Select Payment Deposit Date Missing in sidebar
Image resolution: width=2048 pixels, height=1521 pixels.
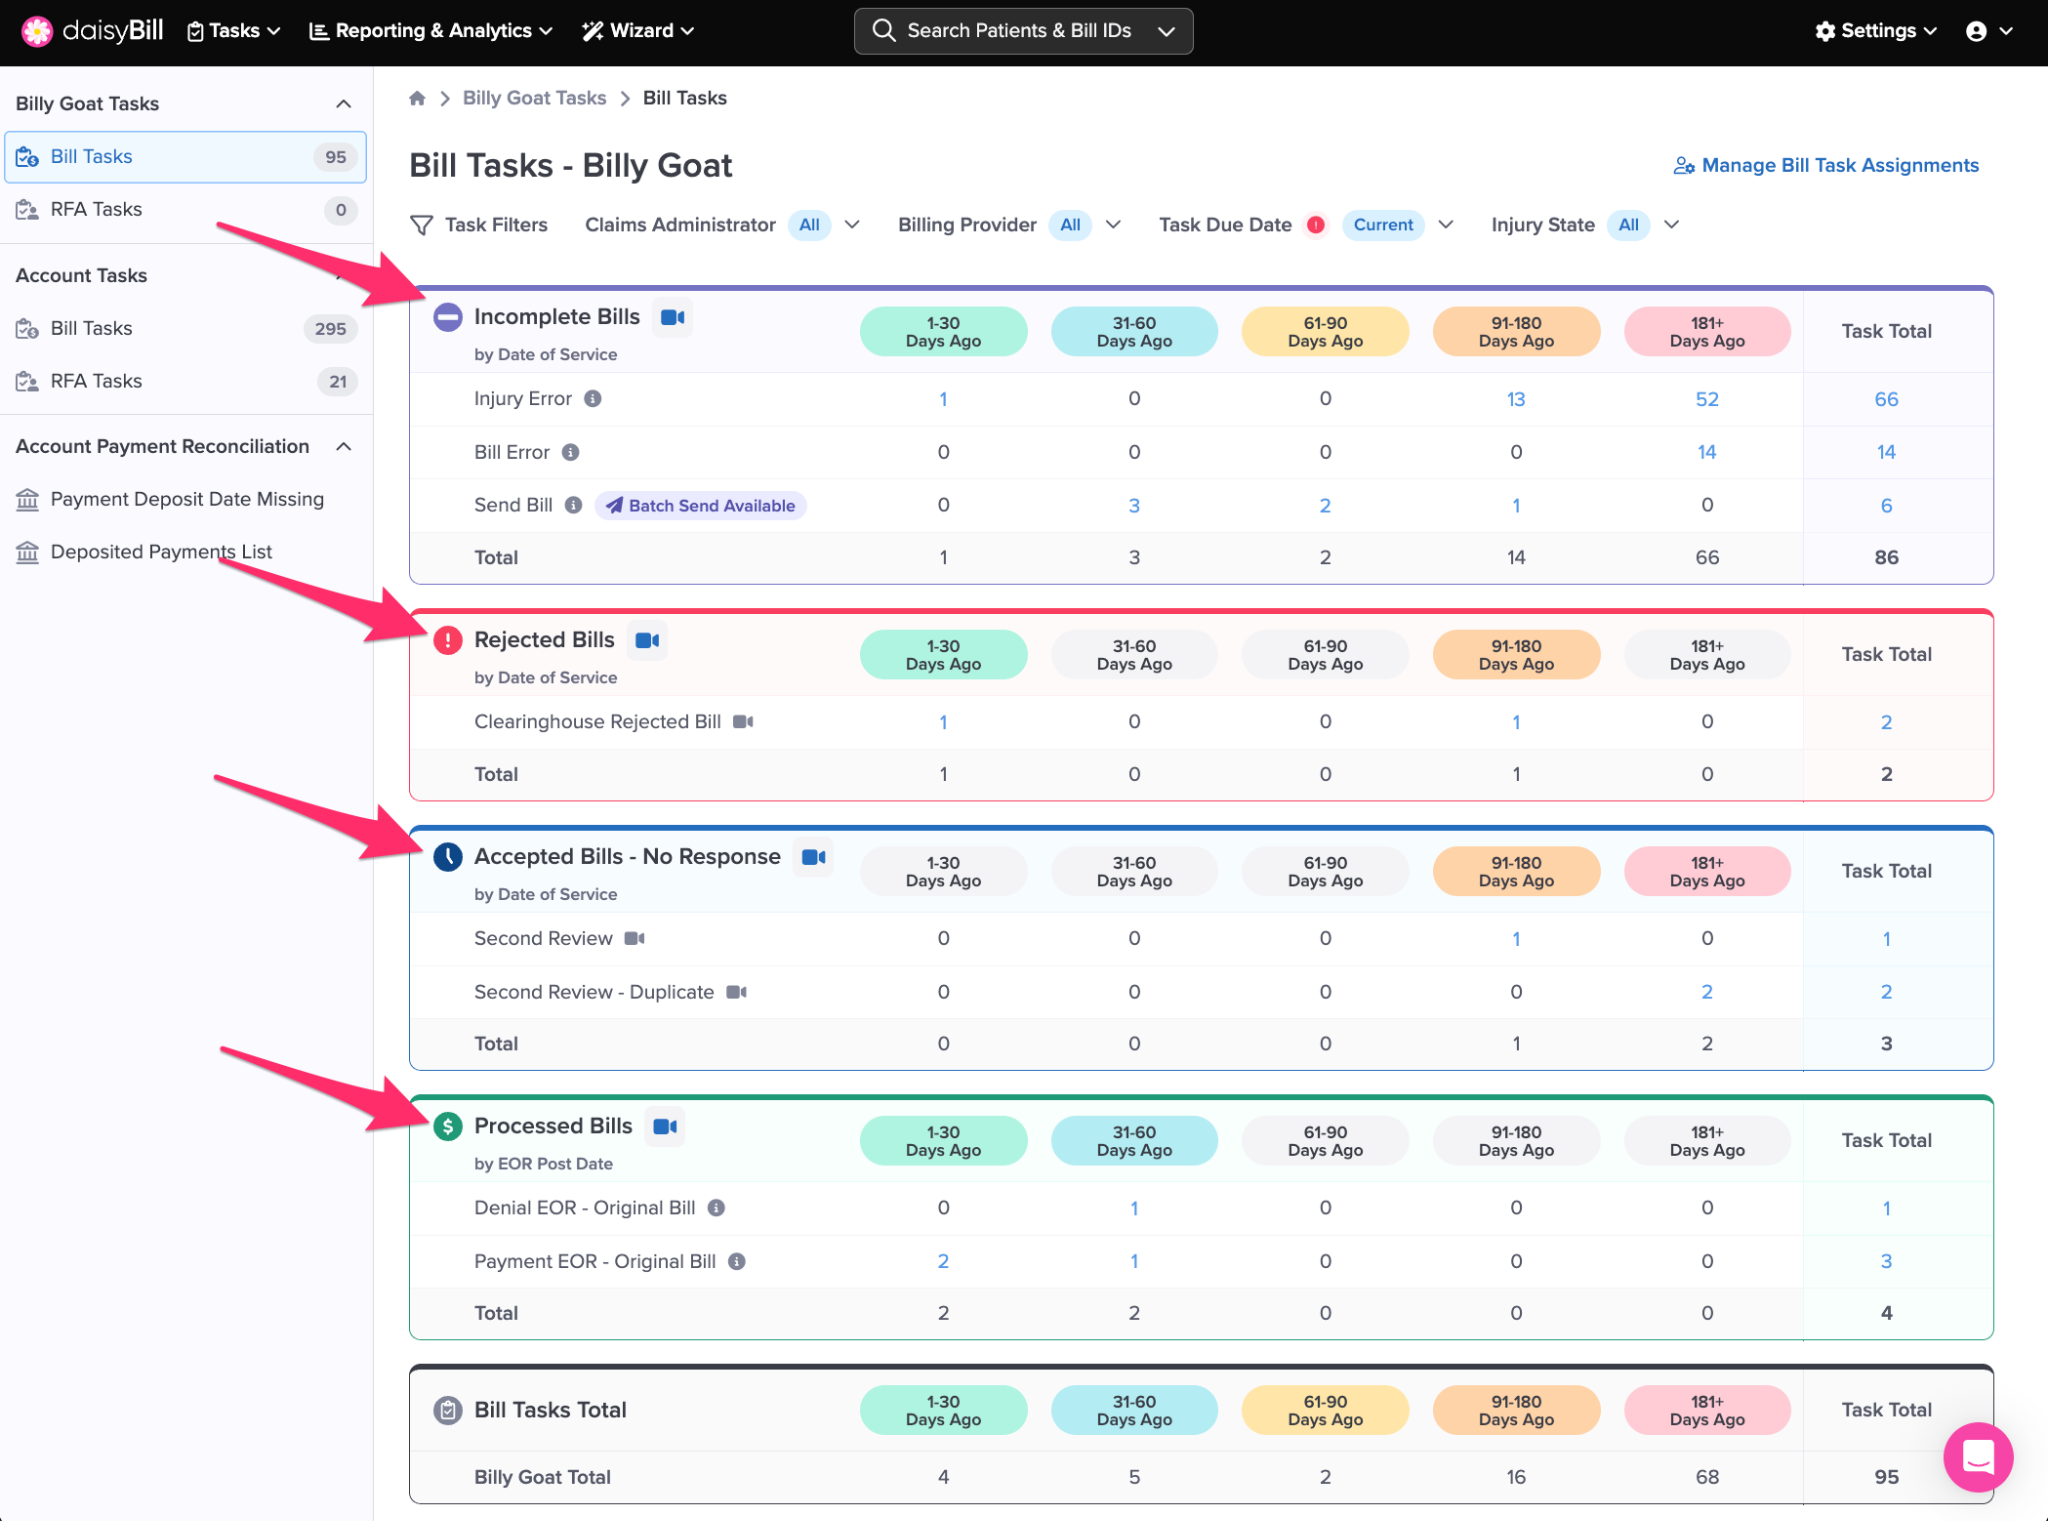pyautogui.click(x=187, y=499)
